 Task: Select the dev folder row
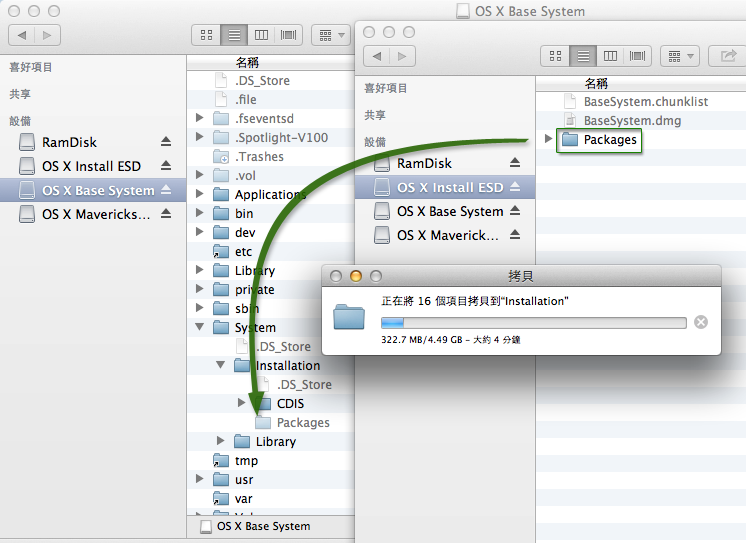click(x=271, y=232)
